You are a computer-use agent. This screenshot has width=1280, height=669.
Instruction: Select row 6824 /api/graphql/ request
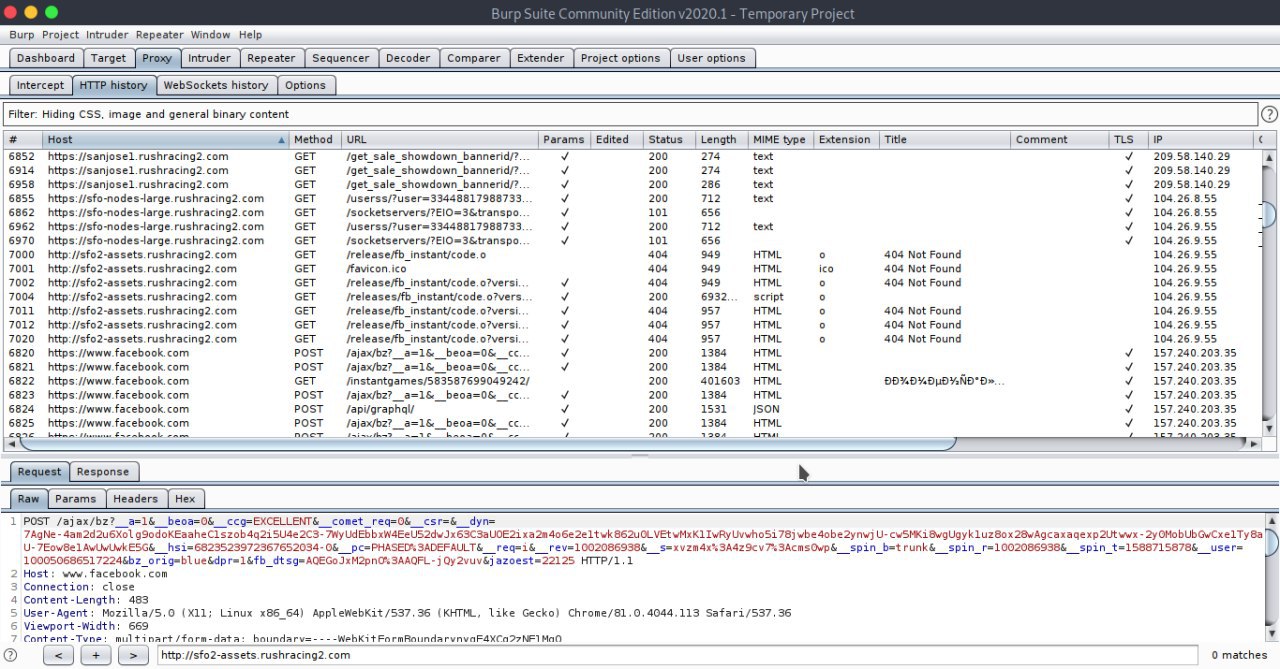point(633,409)
